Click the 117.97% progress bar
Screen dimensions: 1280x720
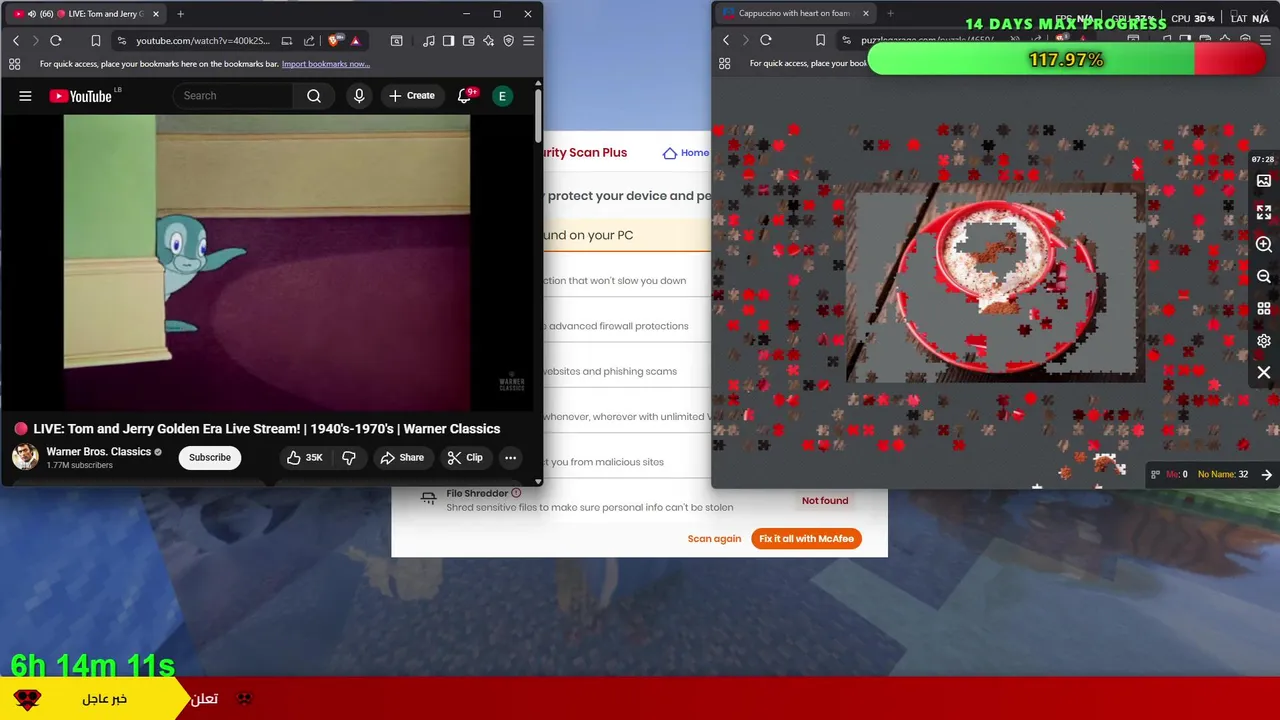coord(1068,60)
